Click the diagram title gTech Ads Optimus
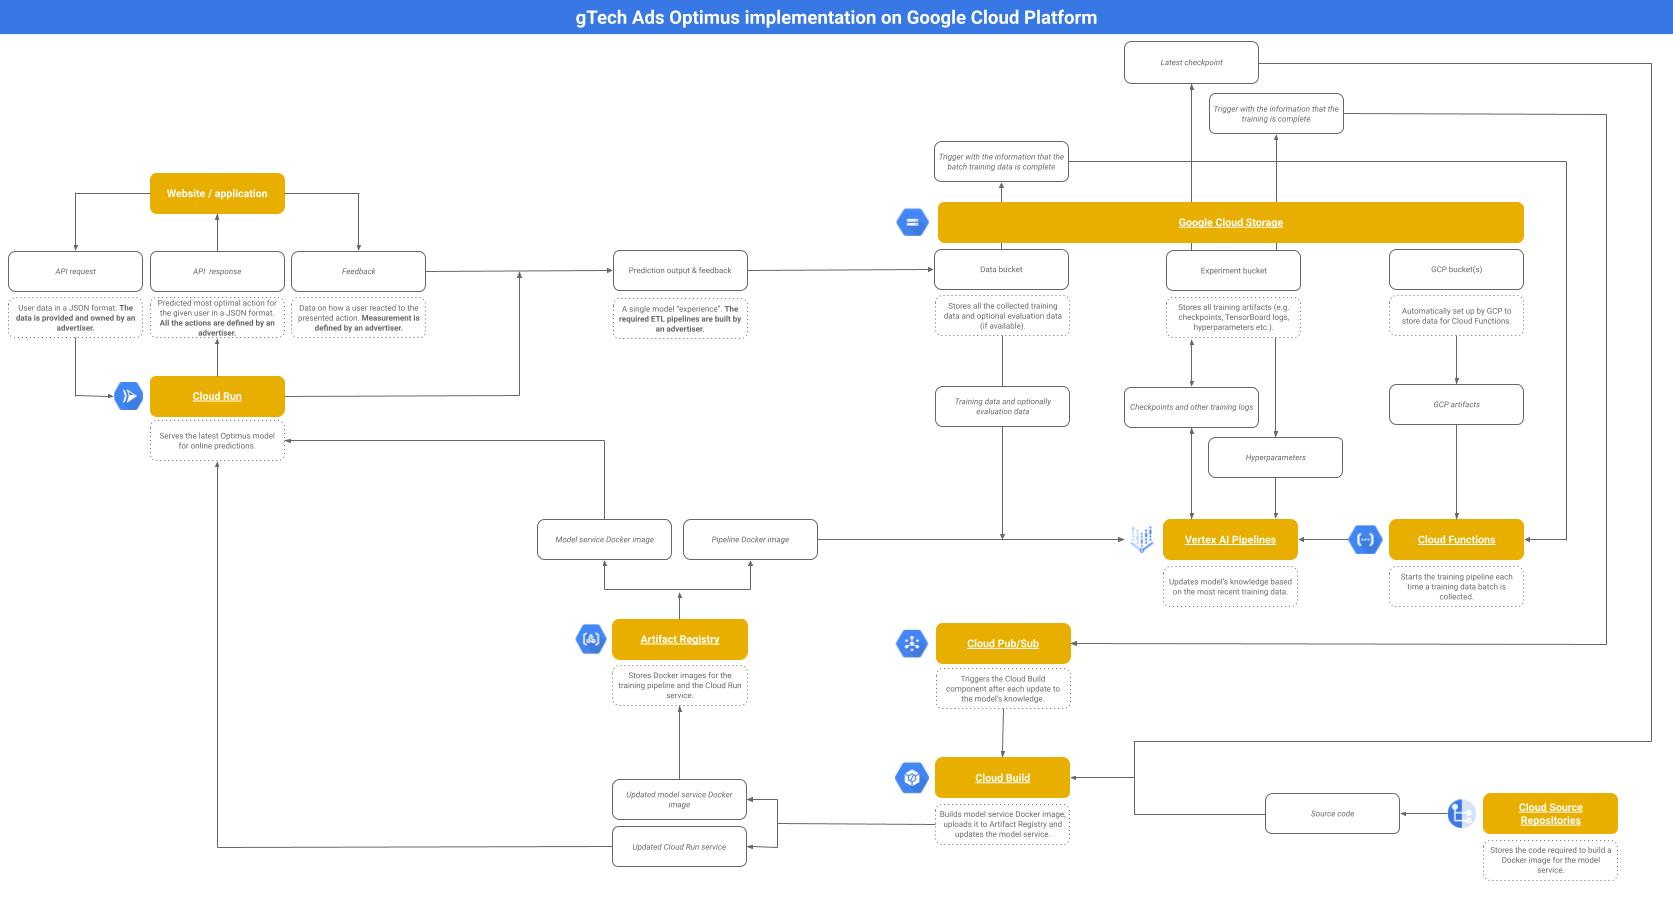Screen dimensions: 1673x903 [836, 17]
